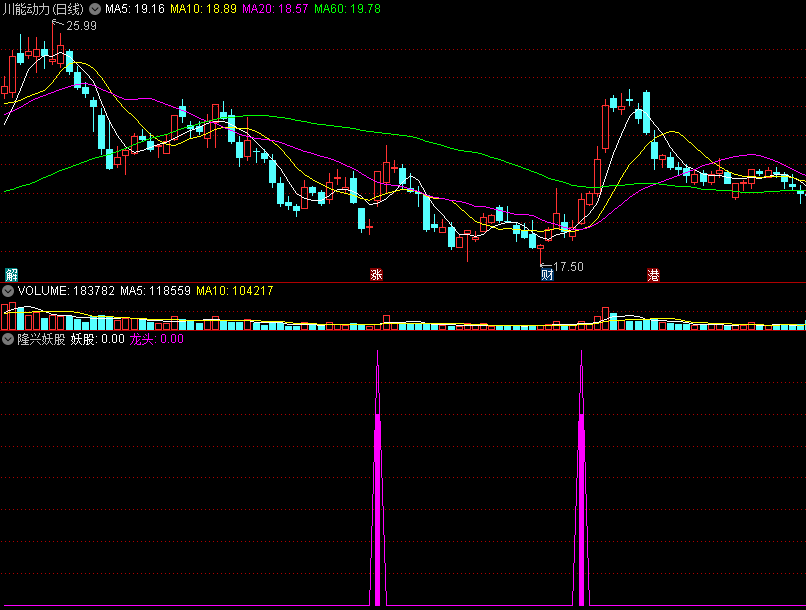The image size is (806, 610).
Task: Click the 17.50 low price label
Action: click(x=568, y=267)
